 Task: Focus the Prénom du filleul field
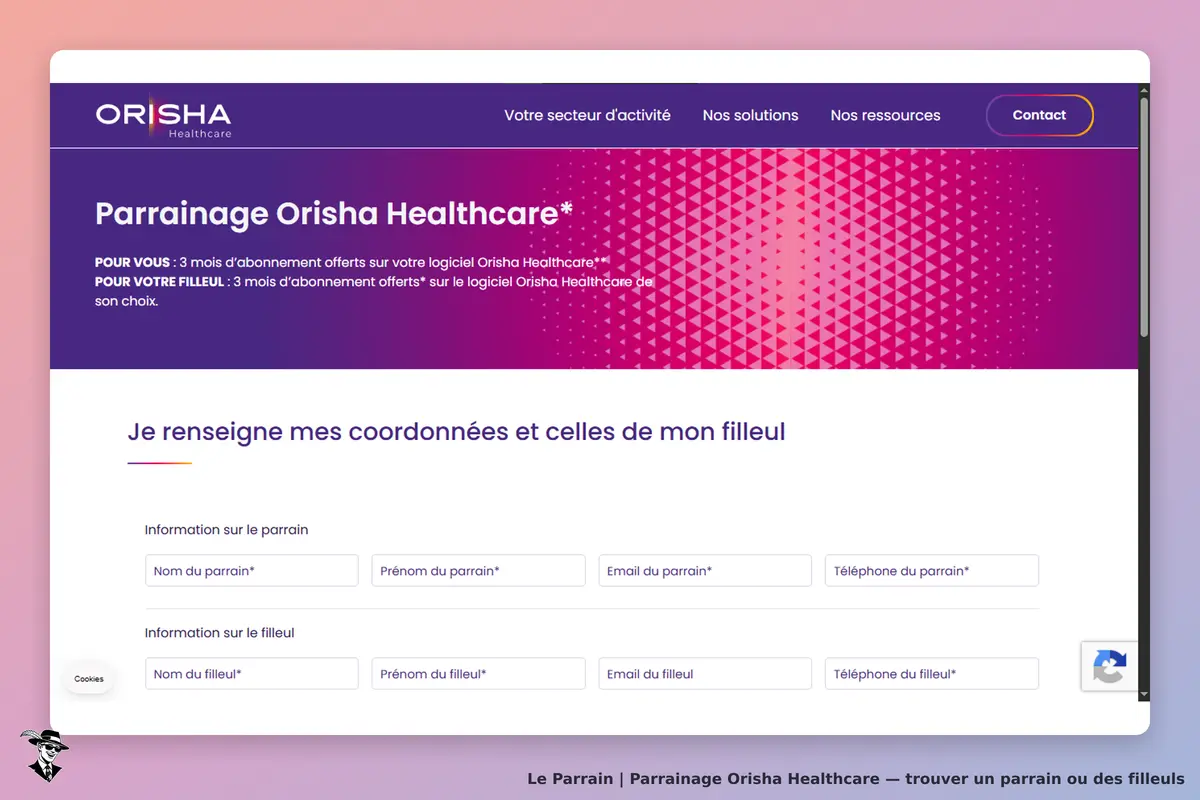pos(478,674)
